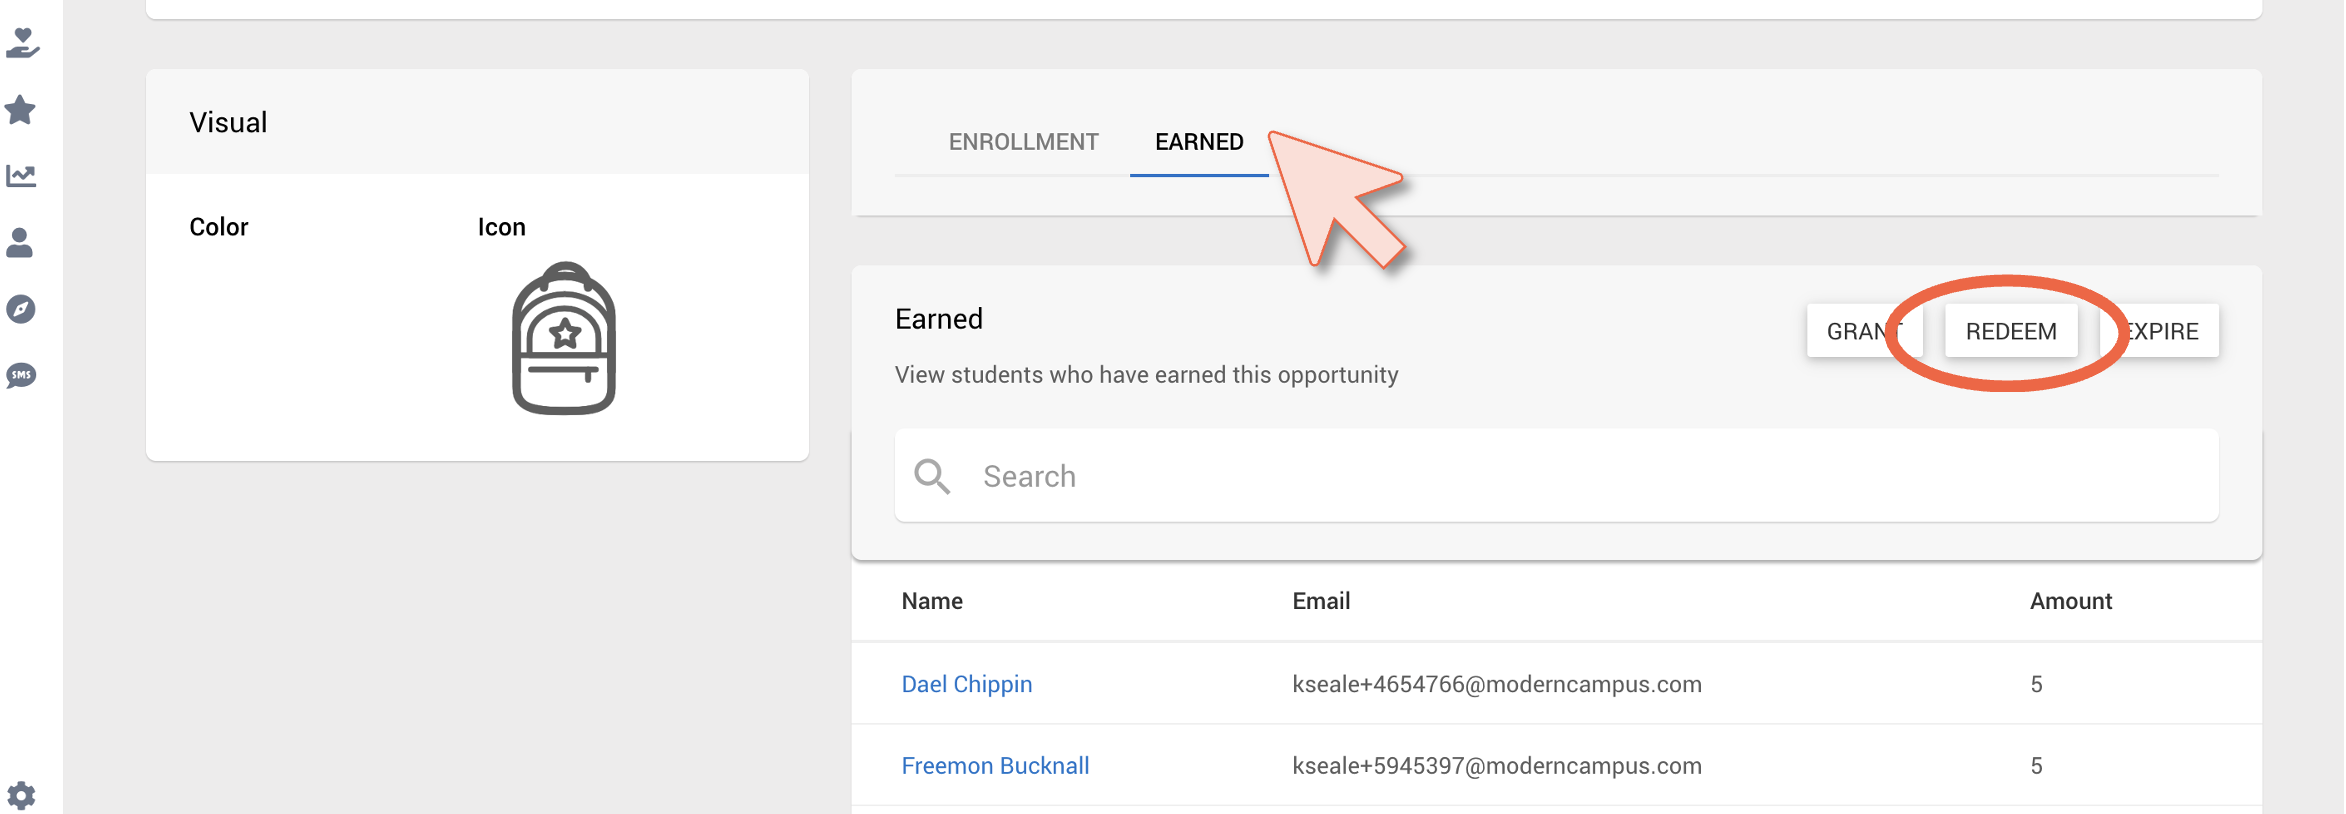Image resolution: width=2346 pixels, height=814 pixels.
Task: Open the star sidebar icon
Action: [21, 110]
